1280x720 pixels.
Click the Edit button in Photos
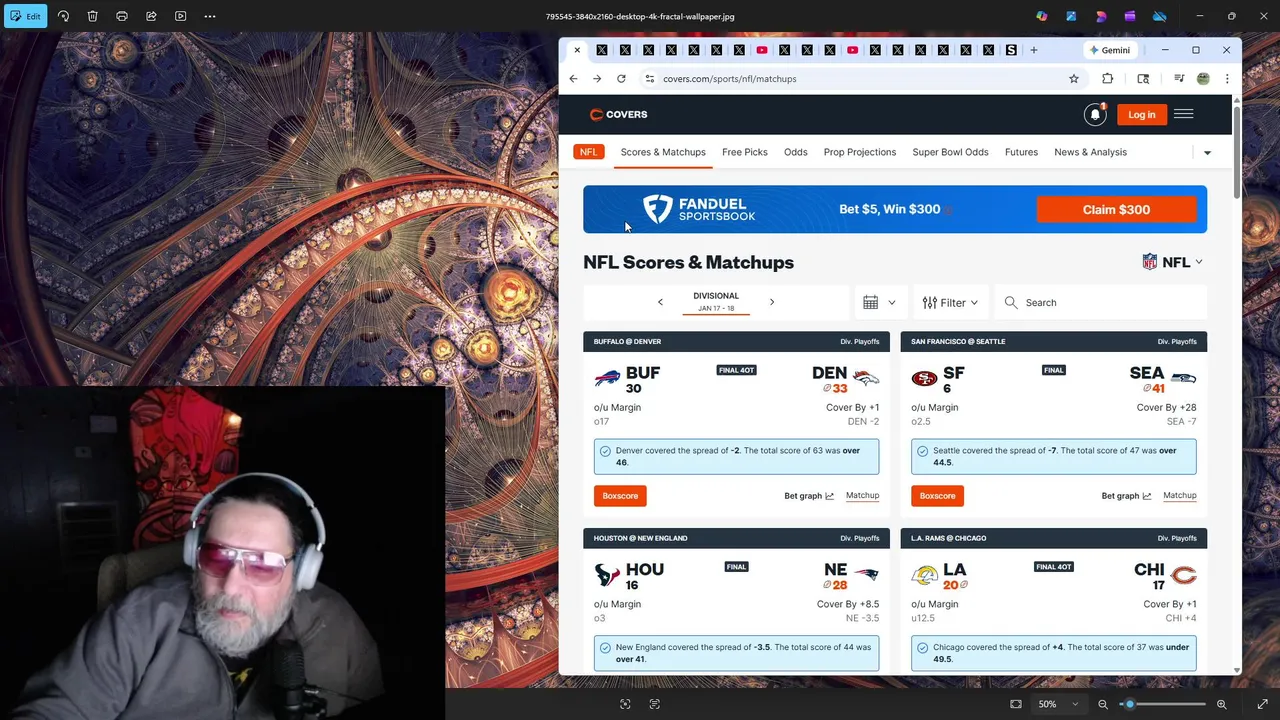tap(25, 16)
